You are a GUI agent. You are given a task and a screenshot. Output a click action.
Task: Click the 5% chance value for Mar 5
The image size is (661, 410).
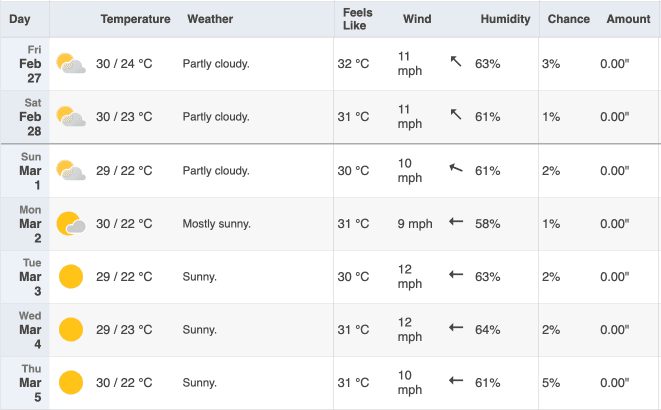tap(551, 383)
